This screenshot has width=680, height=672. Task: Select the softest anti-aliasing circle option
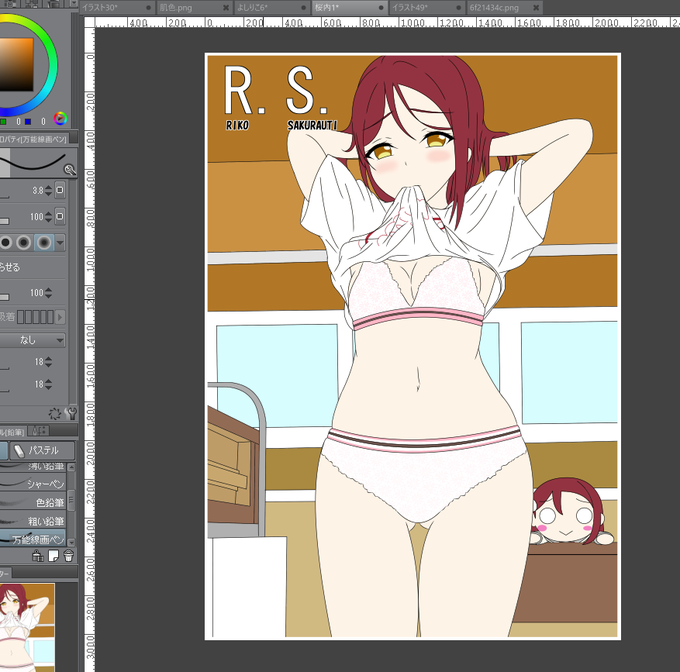tap(44, 242)
